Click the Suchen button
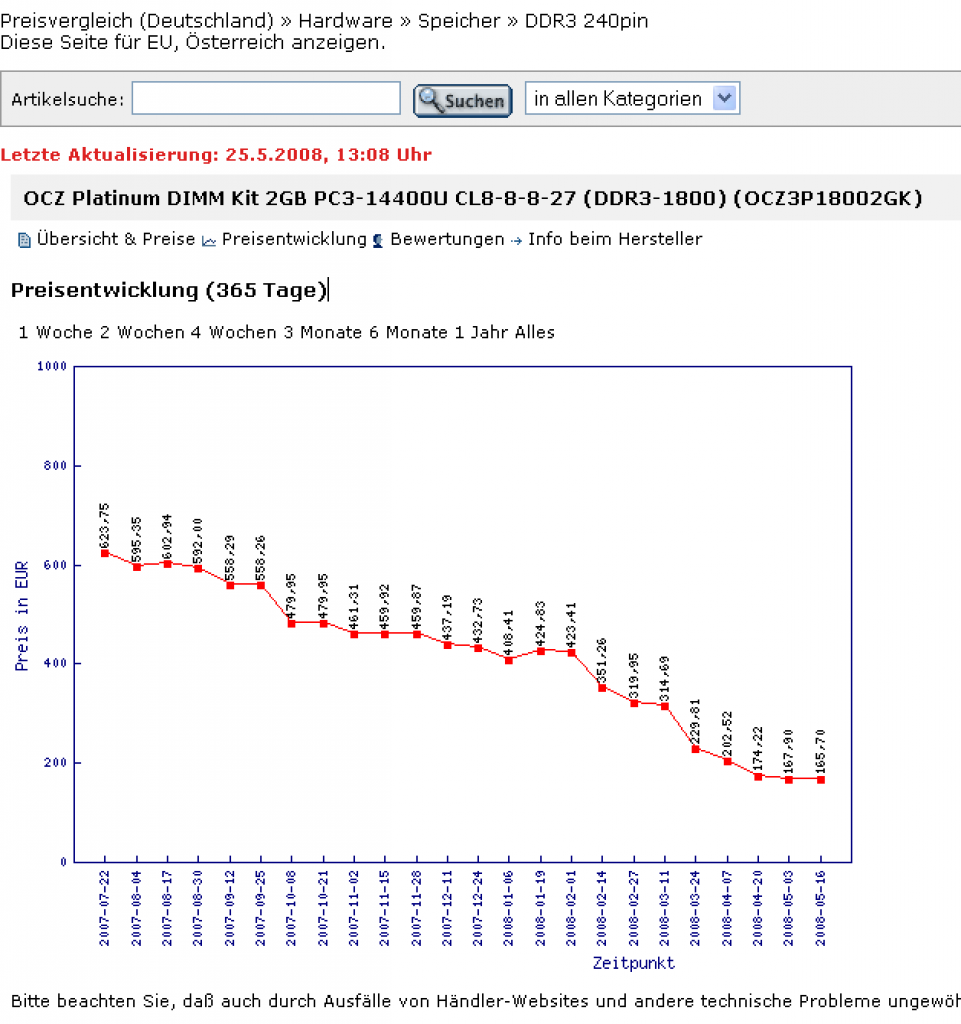This screenshot has height=1024, width=961. 463,101
